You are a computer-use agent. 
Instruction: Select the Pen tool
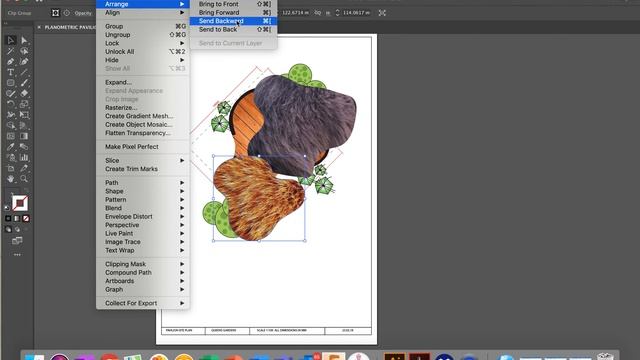coord(11,62)
